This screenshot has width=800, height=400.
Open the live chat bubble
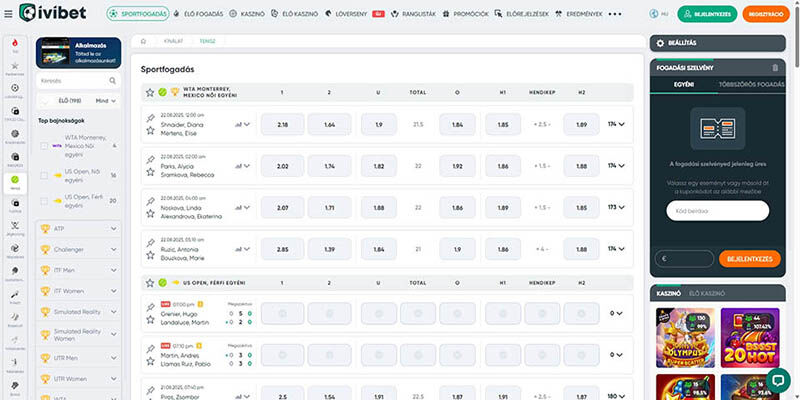tap(778, 380)
